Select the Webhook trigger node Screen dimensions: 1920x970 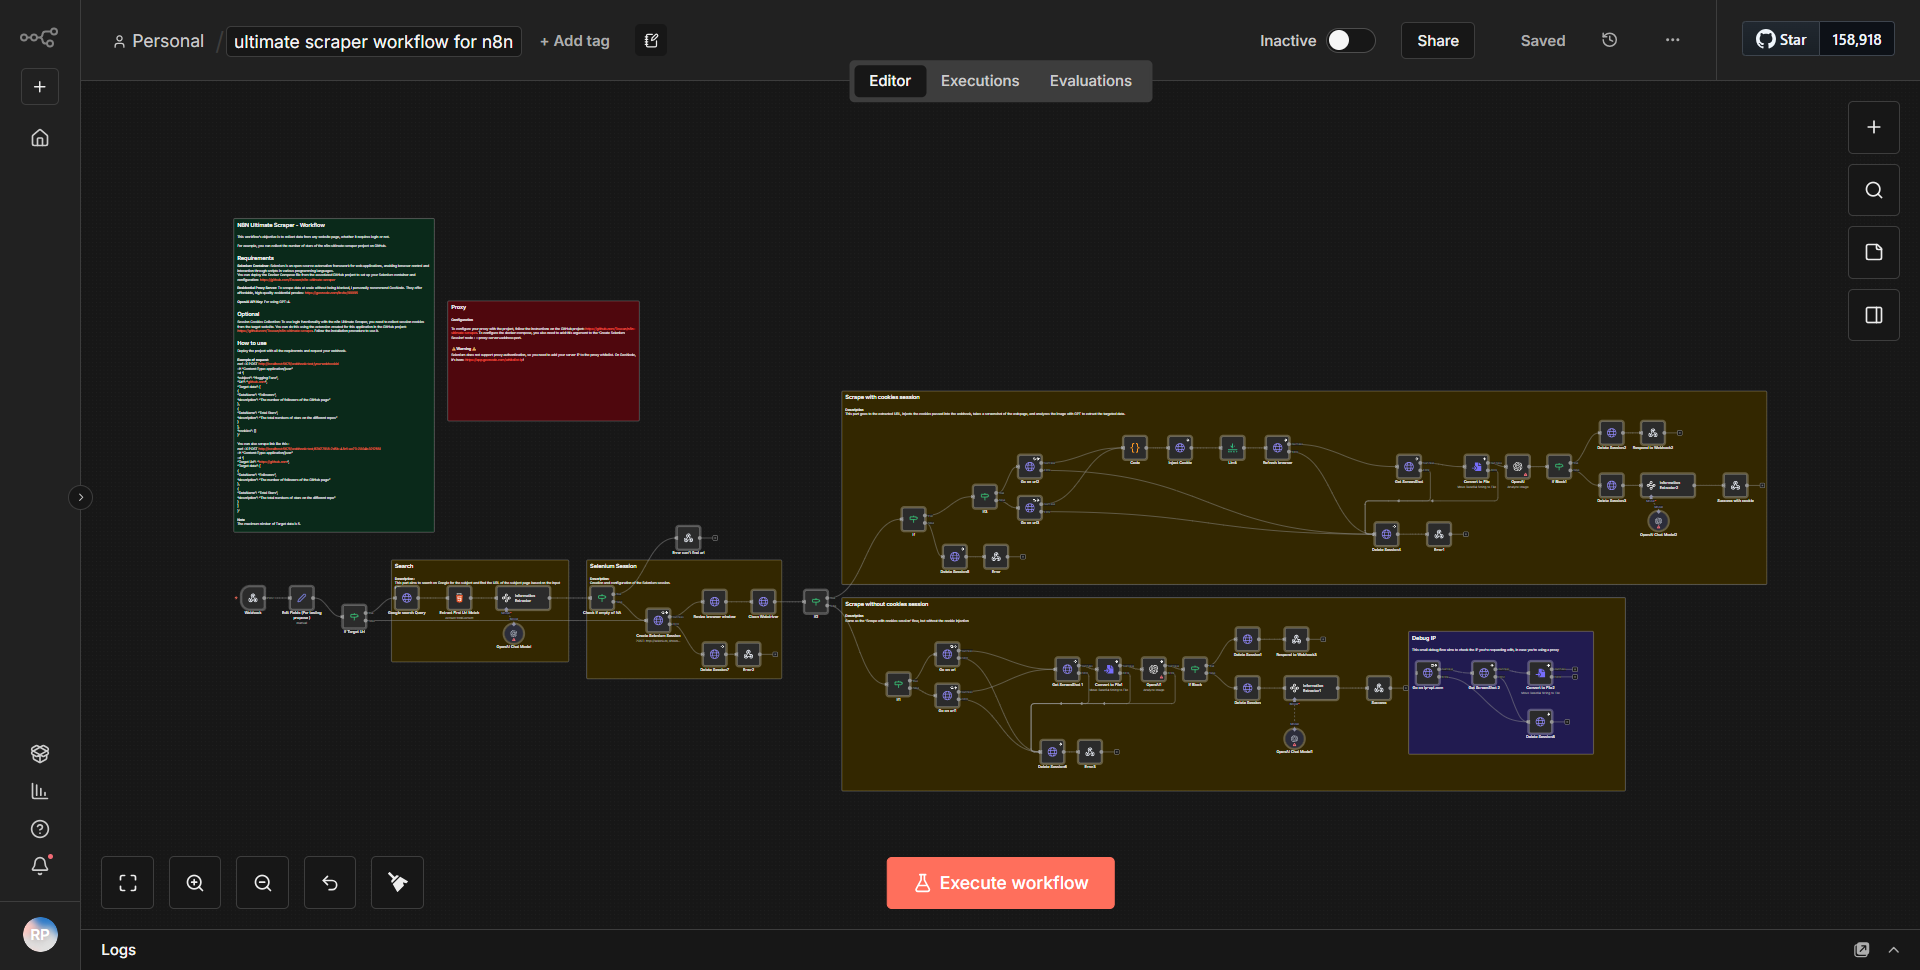point(253,598)
